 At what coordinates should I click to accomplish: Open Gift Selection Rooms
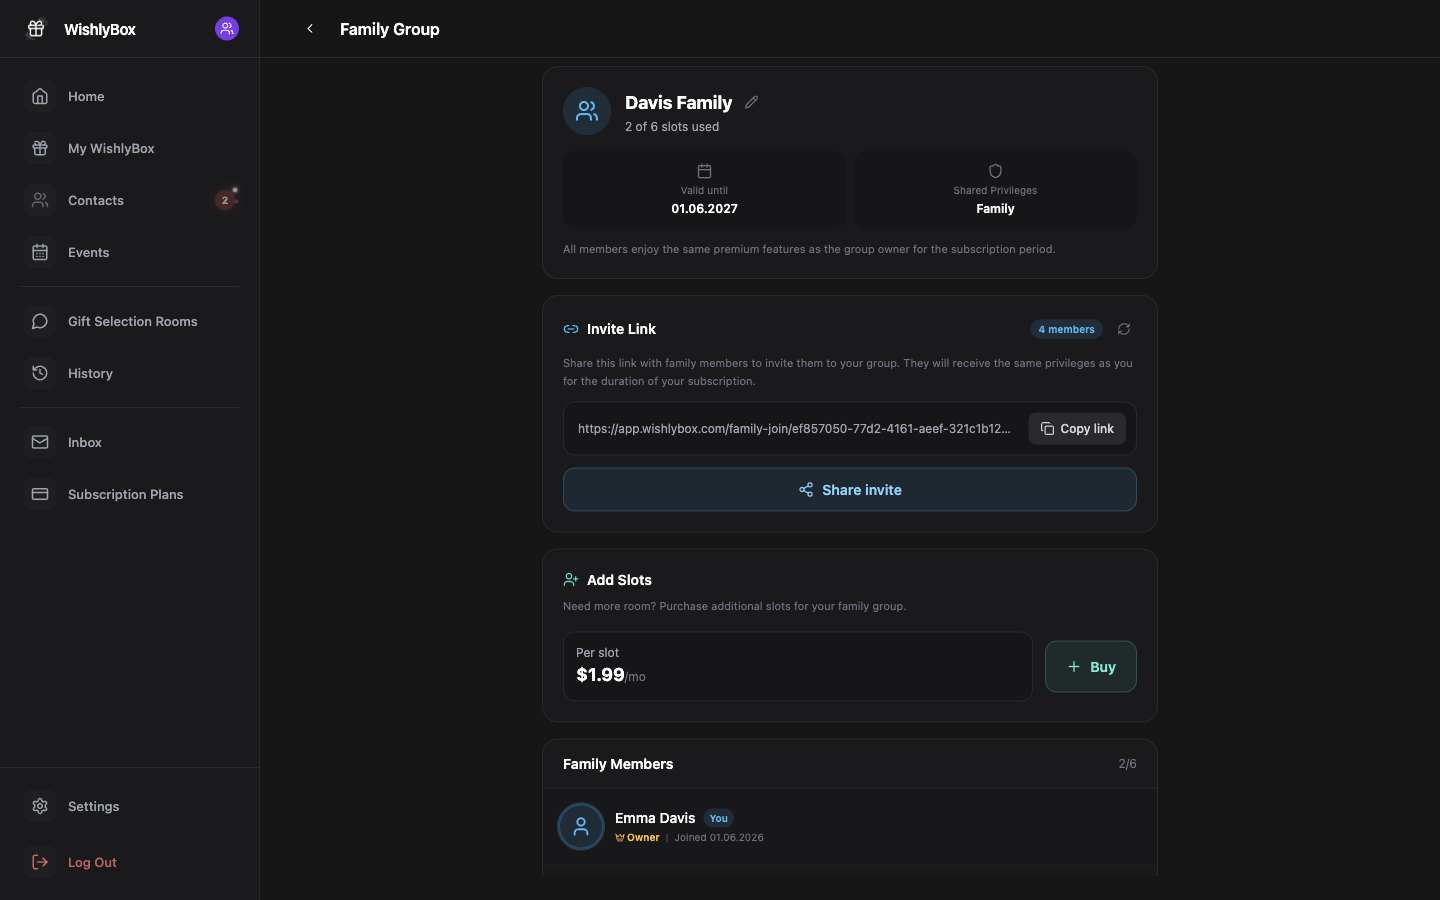pyautogui.click(x=130, y=321)
